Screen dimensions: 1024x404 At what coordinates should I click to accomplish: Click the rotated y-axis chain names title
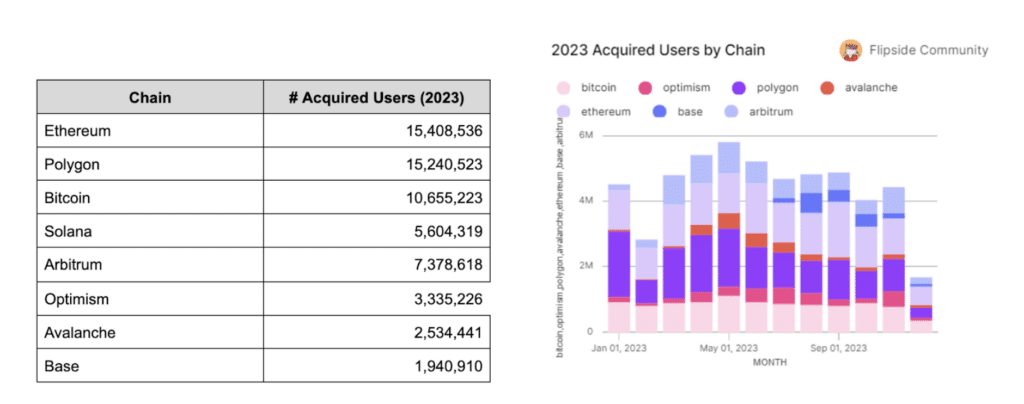coord(560,238)
